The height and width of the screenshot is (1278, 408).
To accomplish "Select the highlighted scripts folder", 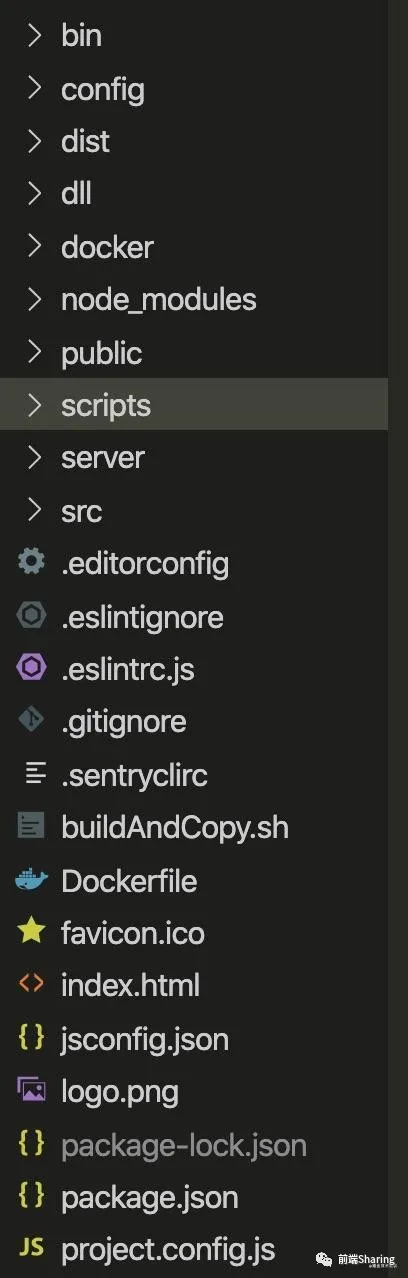I will click(x=194, y=405).
